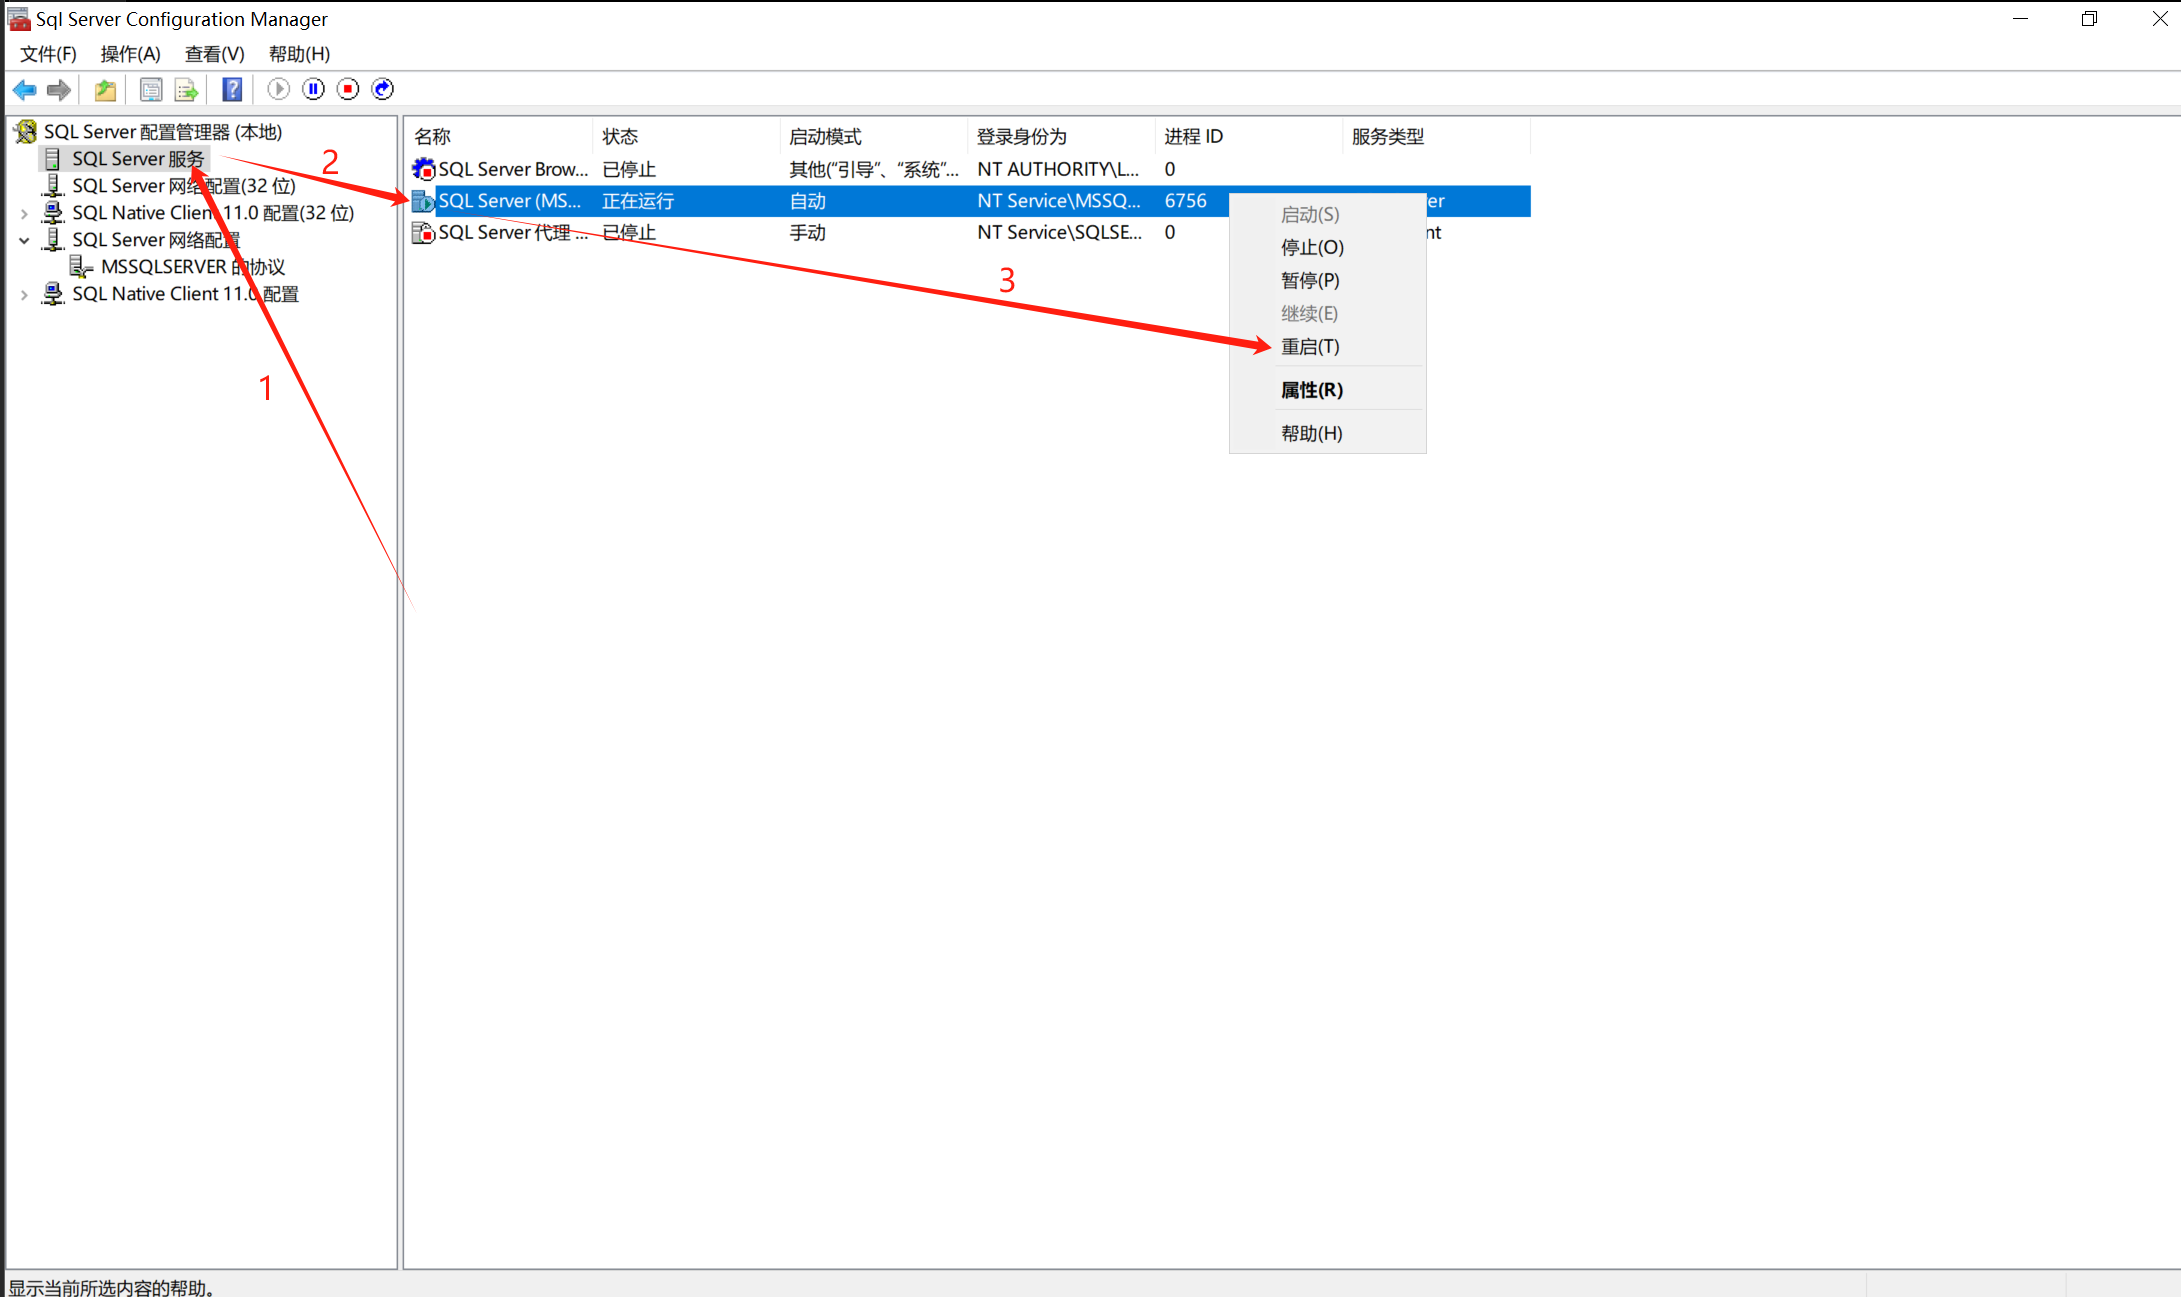Click the Back arrow toolbar icon
The width and height of the screenshot is (2181, 1297).
[x=25, y=90]
